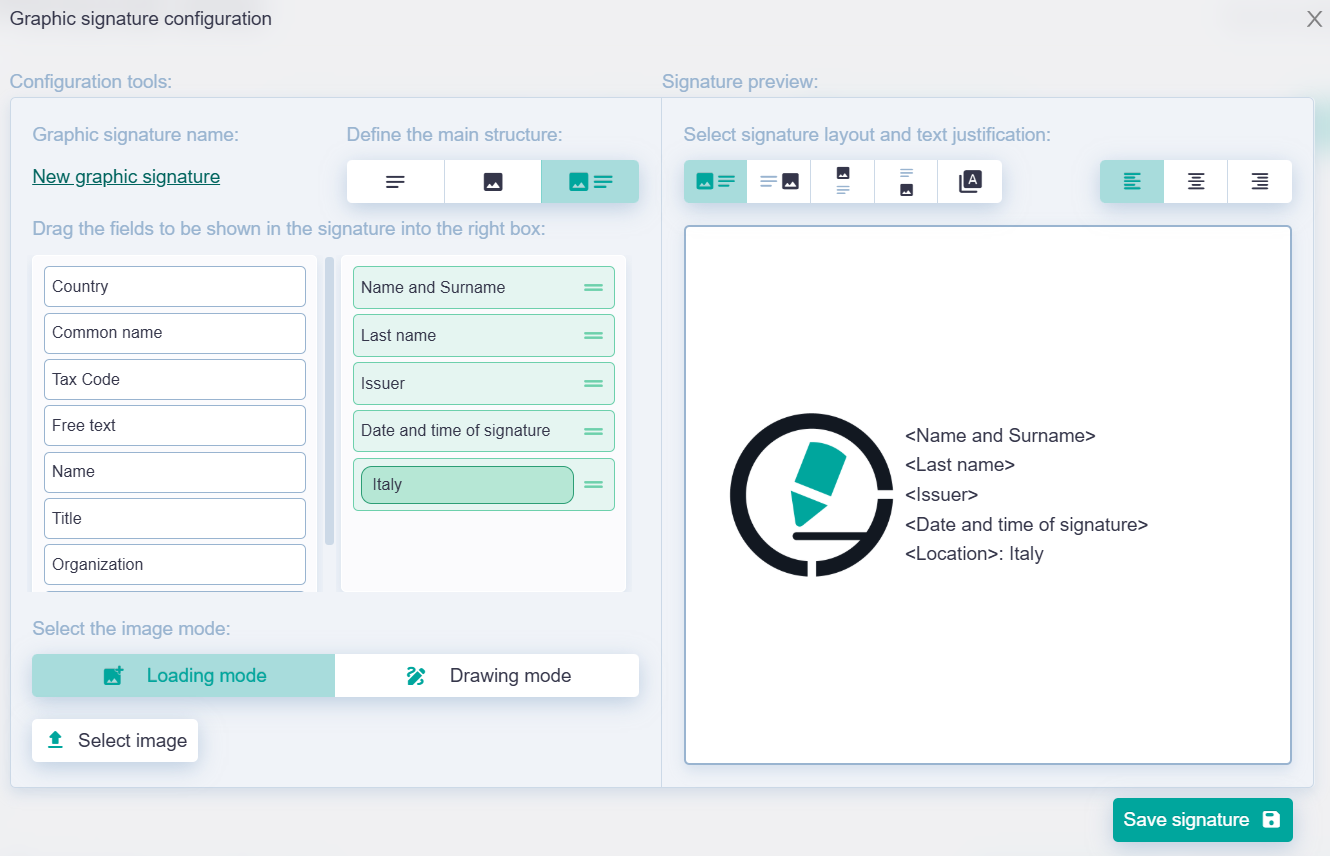Set center text justification

1196,182
